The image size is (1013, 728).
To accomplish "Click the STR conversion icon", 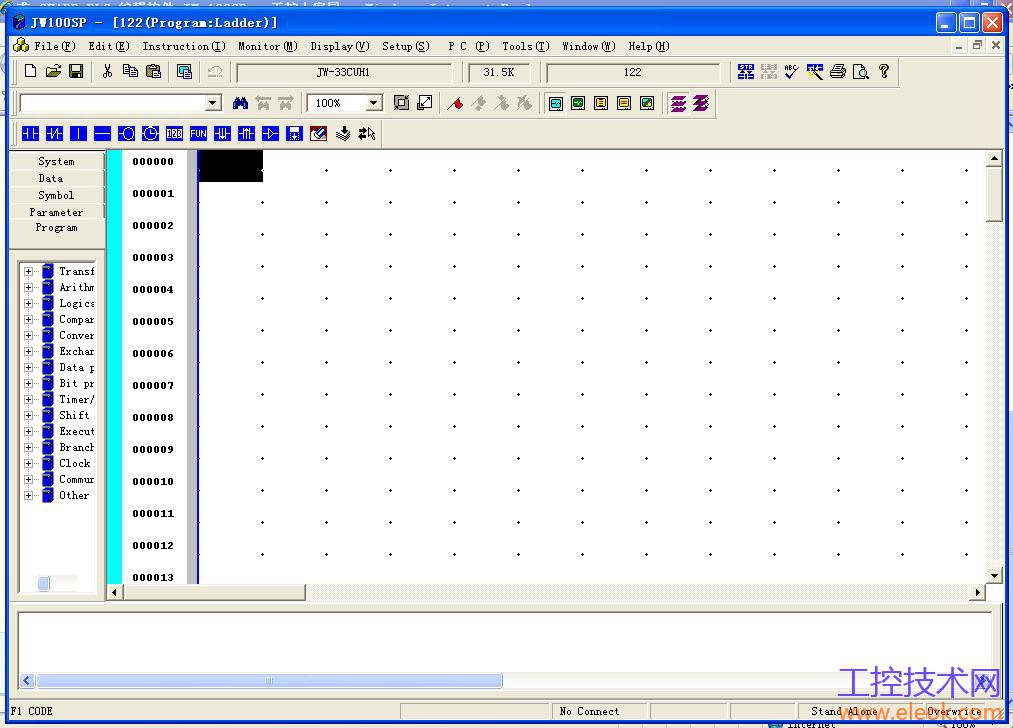I will tap(746, 71).
